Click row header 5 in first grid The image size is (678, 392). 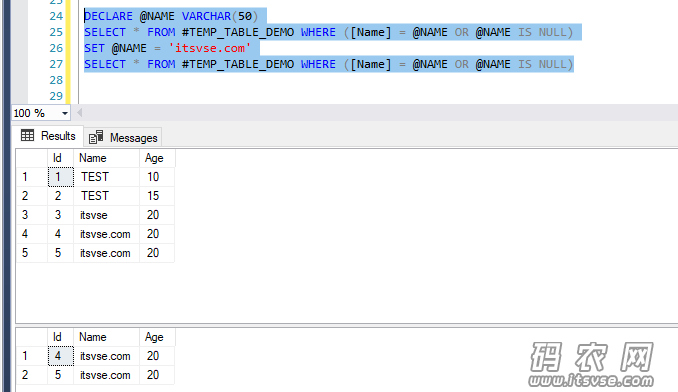coord(32,253)
